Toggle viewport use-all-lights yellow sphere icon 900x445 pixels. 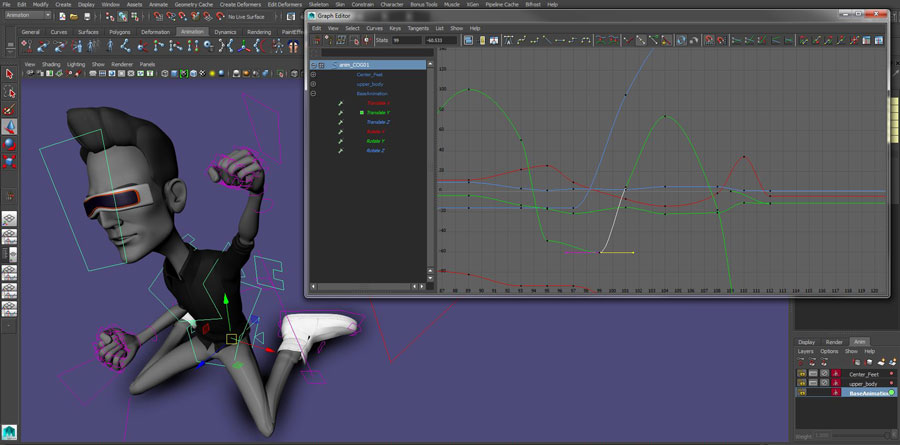[x=212, y=73]
